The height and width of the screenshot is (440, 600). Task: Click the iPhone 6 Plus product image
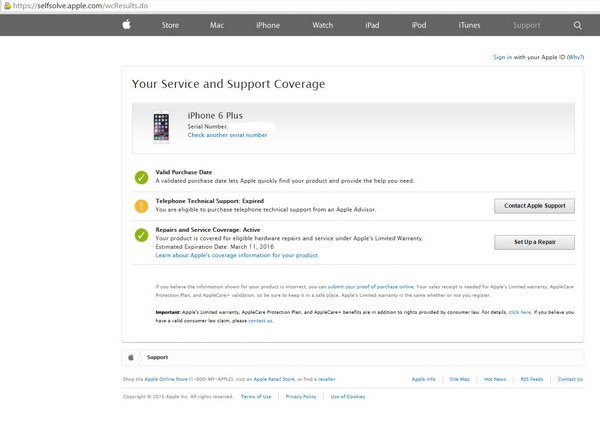[x=161, y=127]
